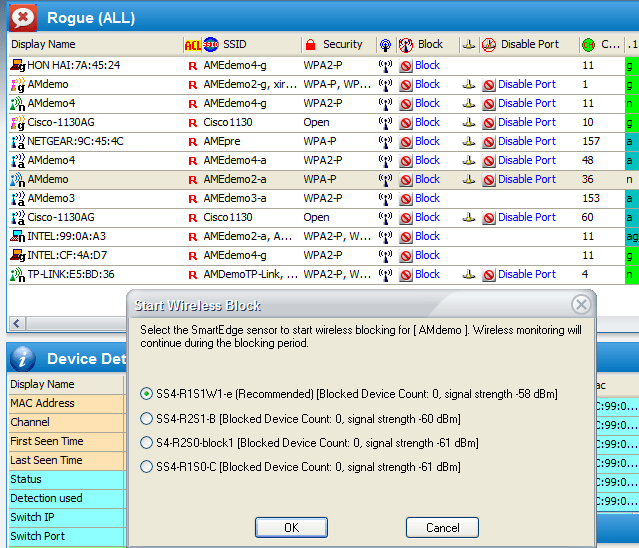Select the First Seen Time row
Viewport: 639px width, 548px height.
tap(66, 441)
